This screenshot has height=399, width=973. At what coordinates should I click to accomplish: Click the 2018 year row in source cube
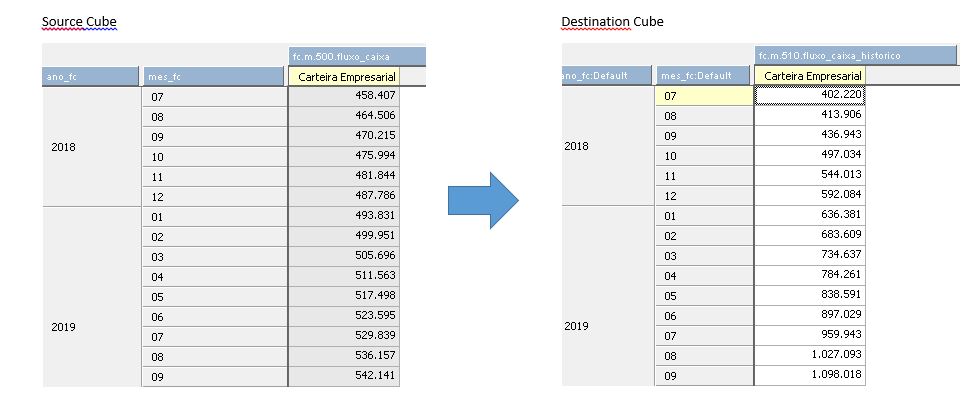[92, 146]
